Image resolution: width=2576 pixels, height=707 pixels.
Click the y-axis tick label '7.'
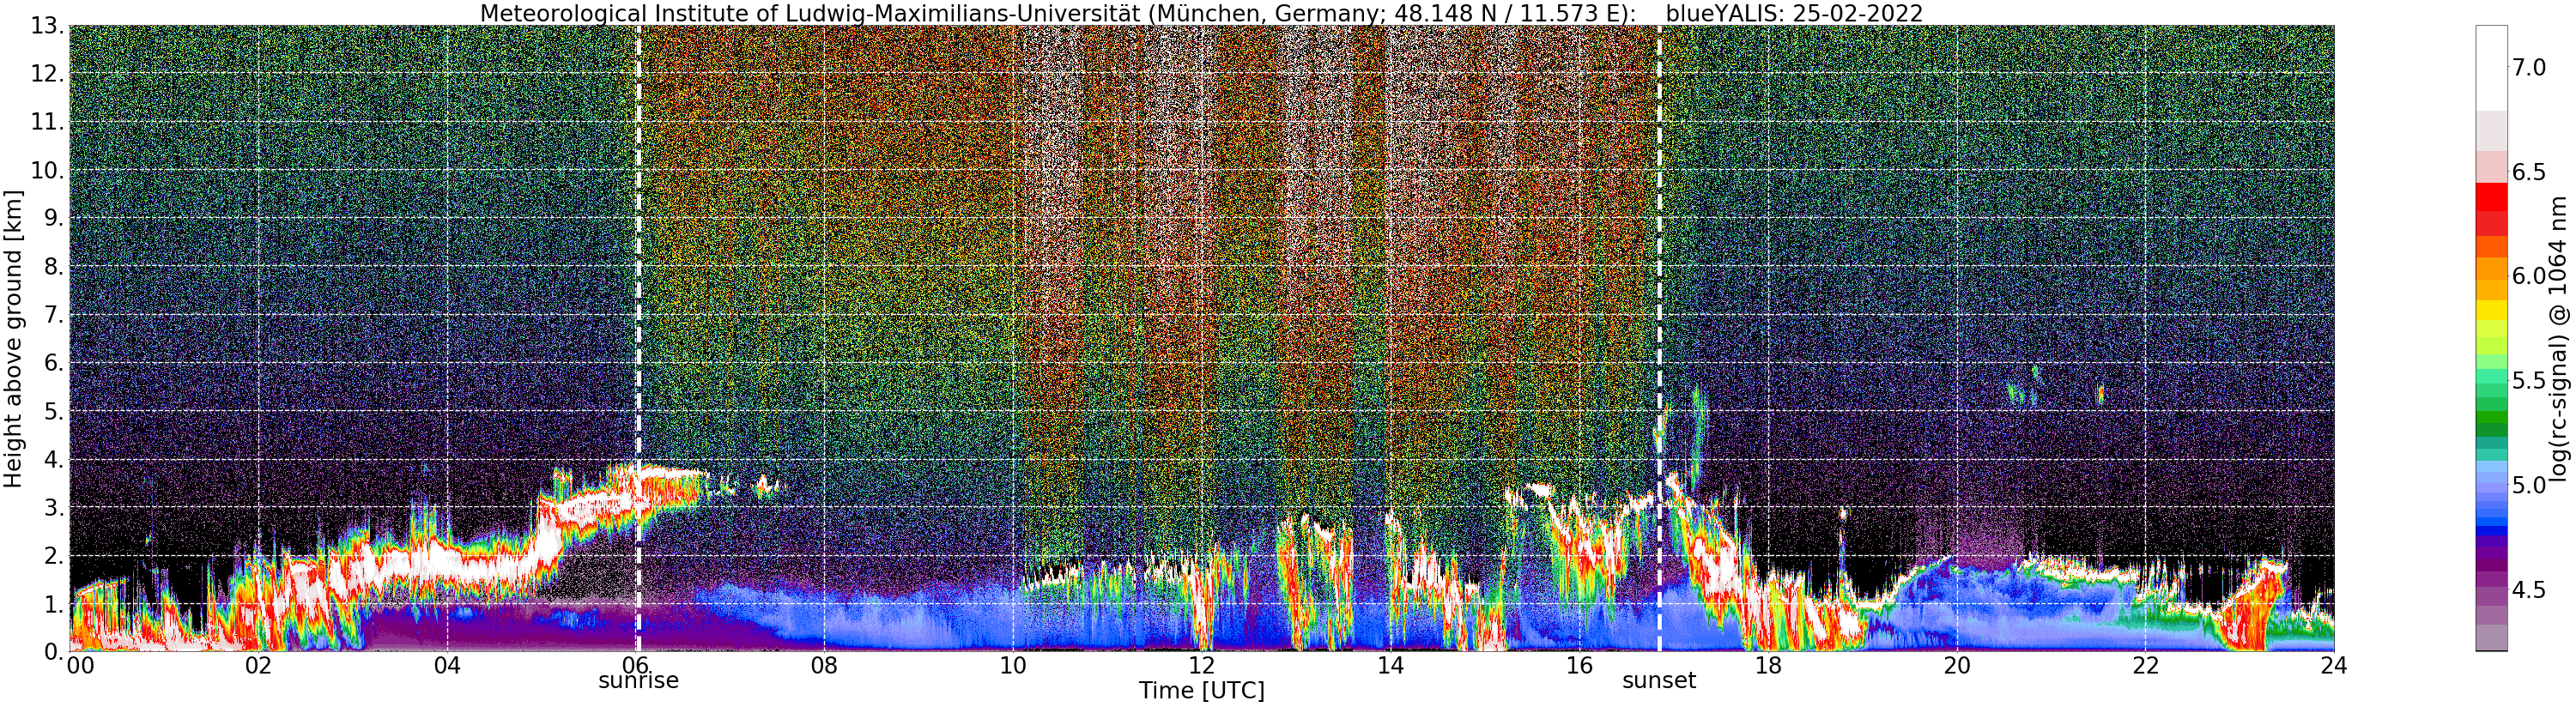click(x=53, y=315)
